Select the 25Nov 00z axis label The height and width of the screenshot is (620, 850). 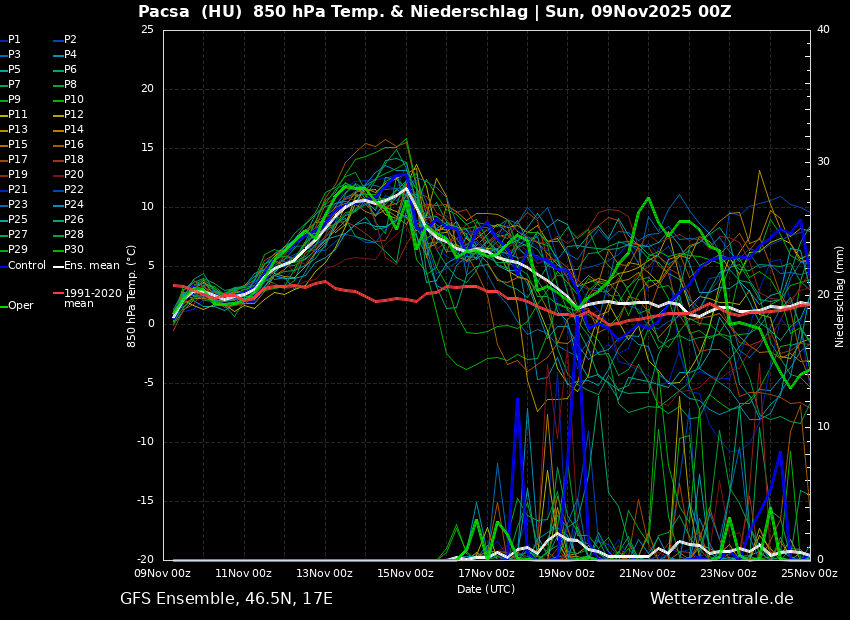(x=809, y=574)
